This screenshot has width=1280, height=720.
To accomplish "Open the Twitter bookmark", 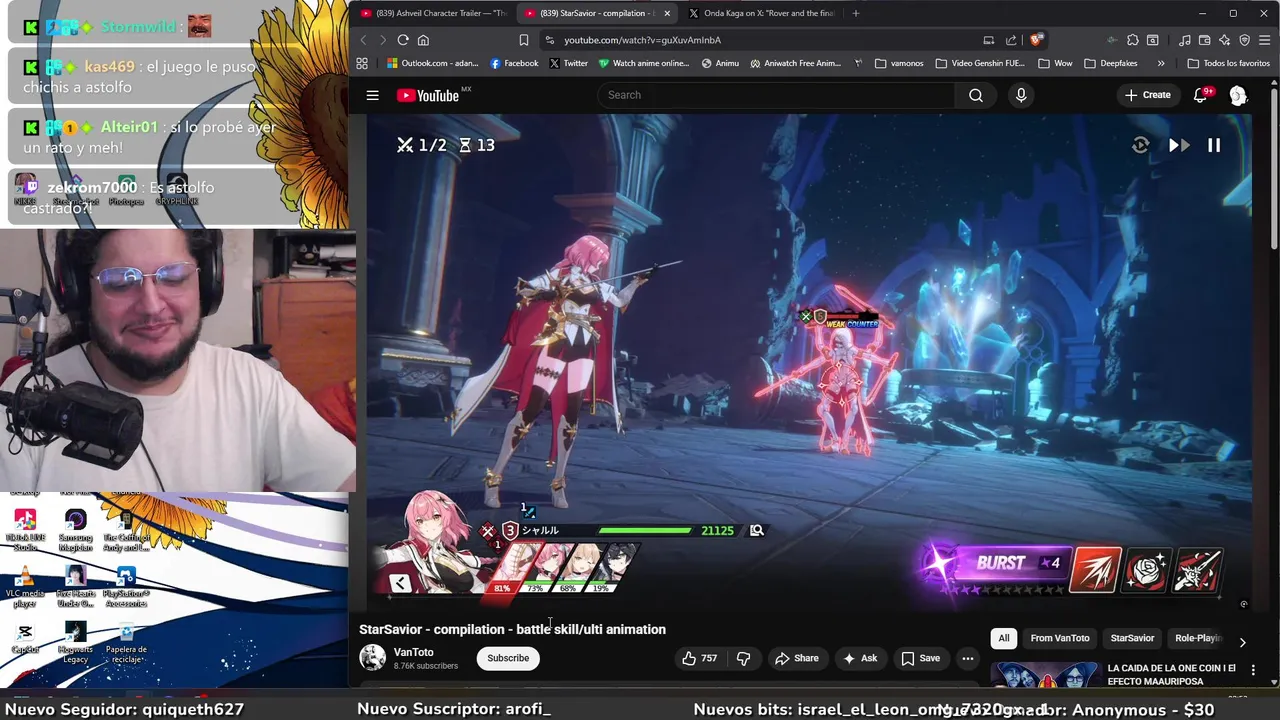I will [x=568, y=63].
